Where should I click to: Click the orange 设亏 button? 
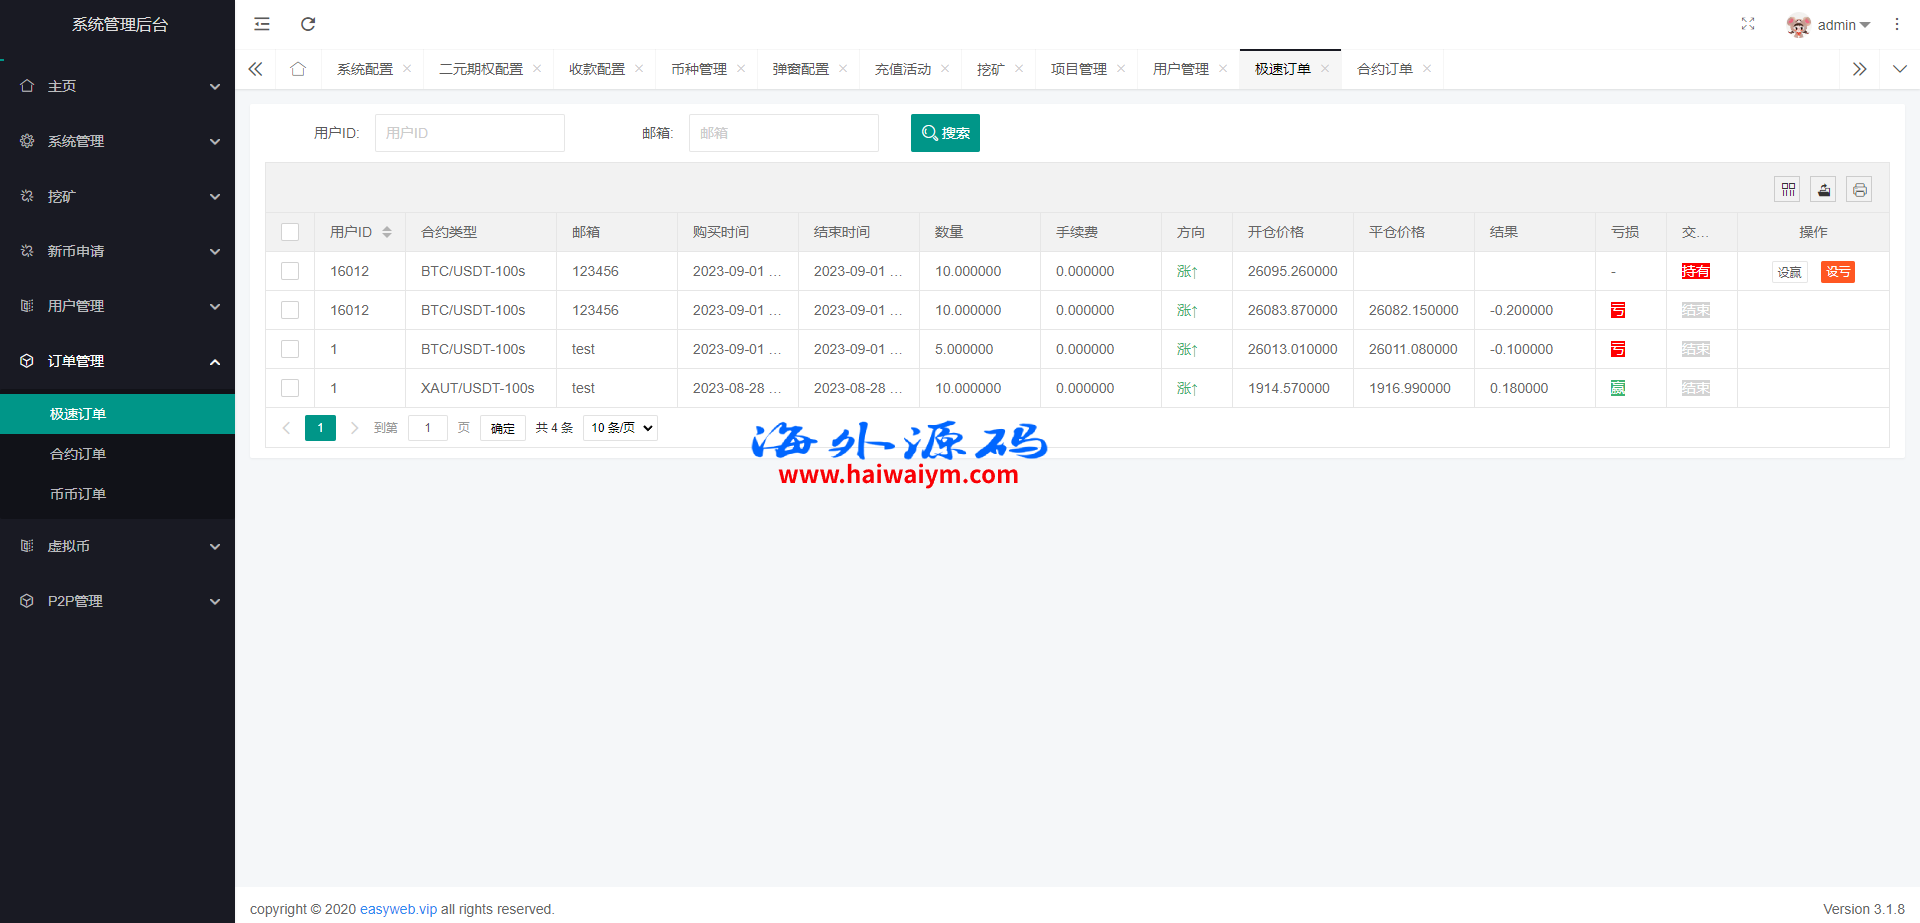tap(1837, 272)
